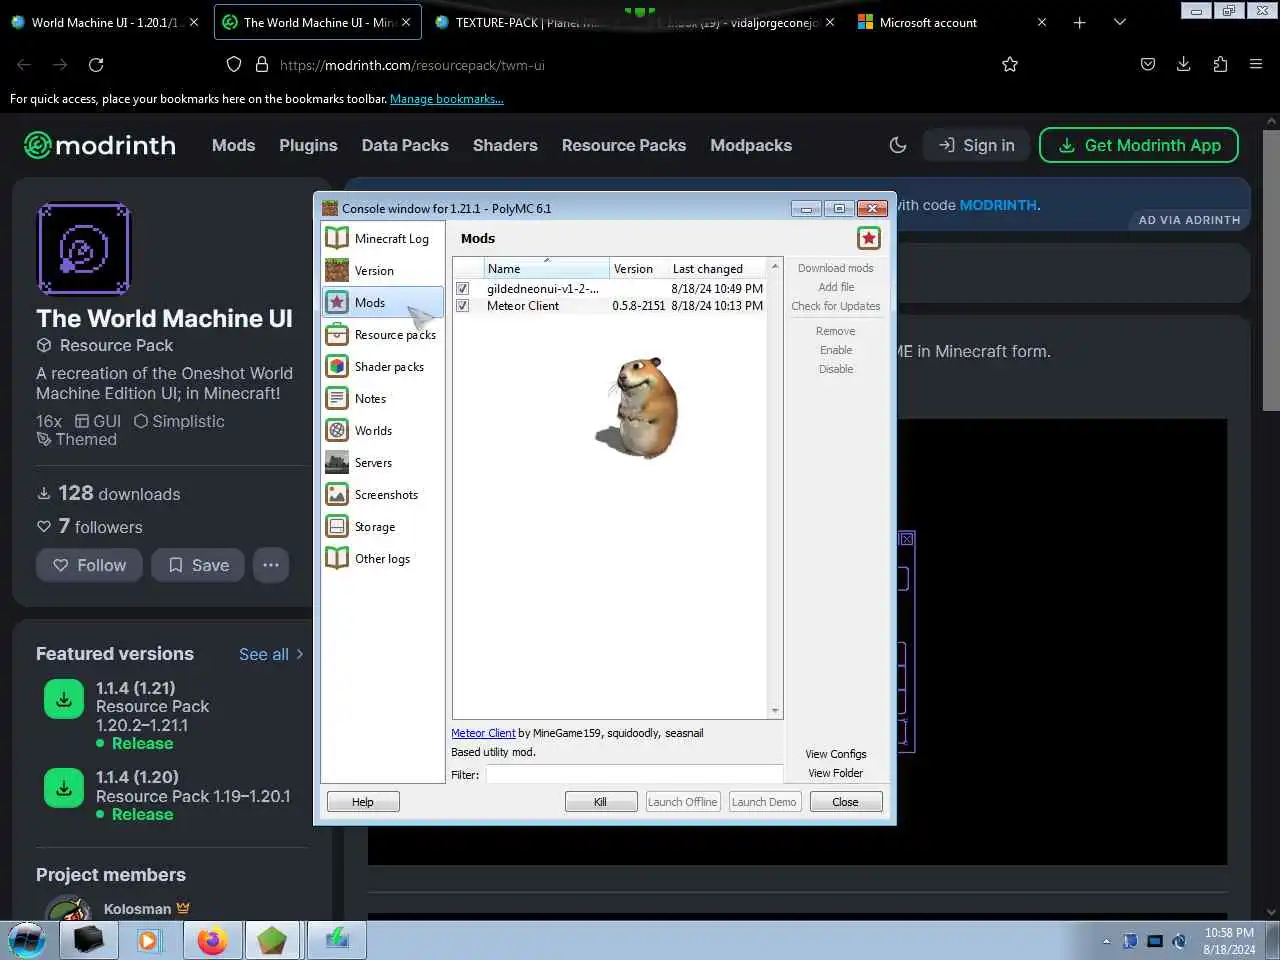Viewport: 1280px width, 960px height.
Task: Click Get Modrinth App button
Action: coord(1139,145)
